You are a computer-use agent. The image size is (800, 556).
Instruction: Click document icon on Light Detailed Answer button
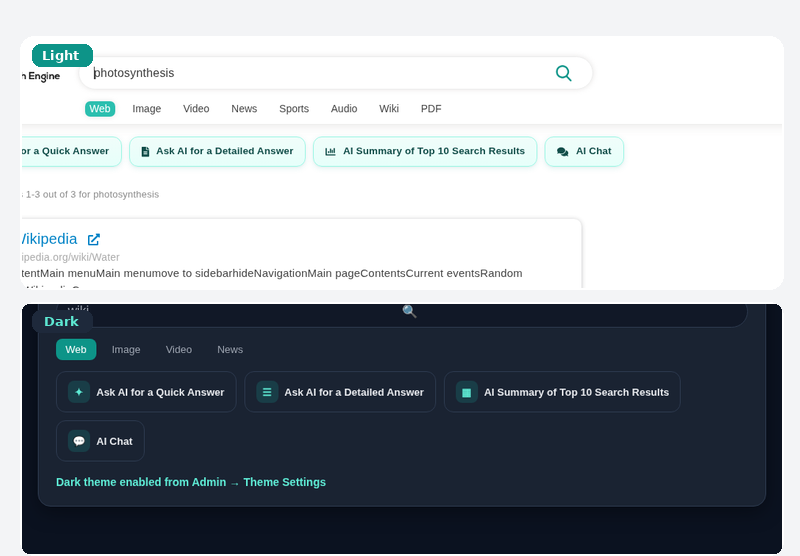point(145,151)
